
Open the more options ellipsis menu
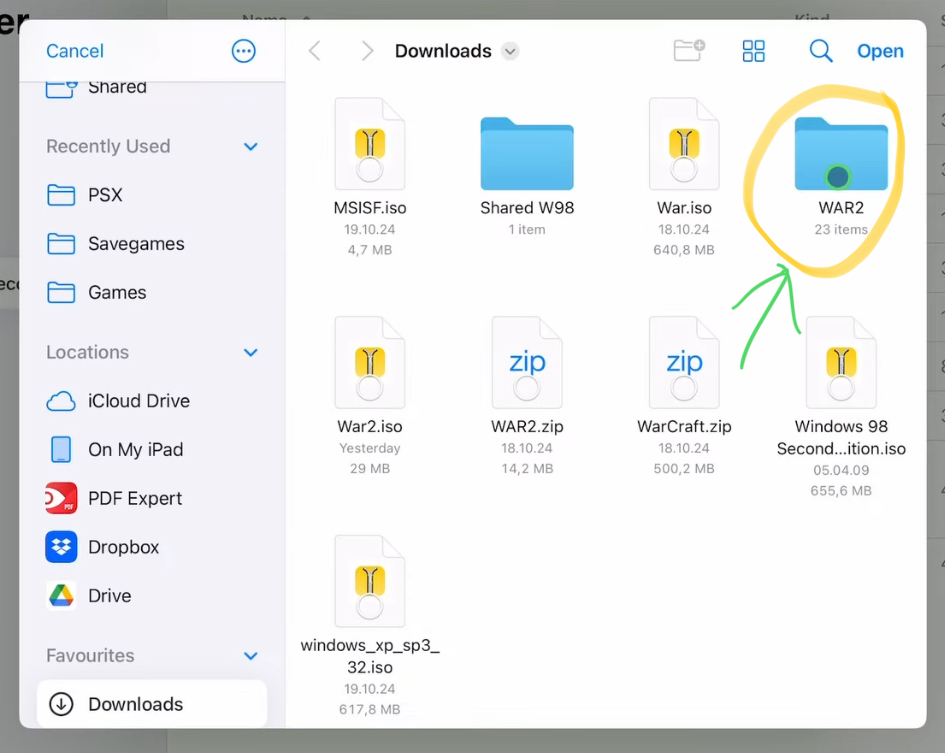click(243, 51)
